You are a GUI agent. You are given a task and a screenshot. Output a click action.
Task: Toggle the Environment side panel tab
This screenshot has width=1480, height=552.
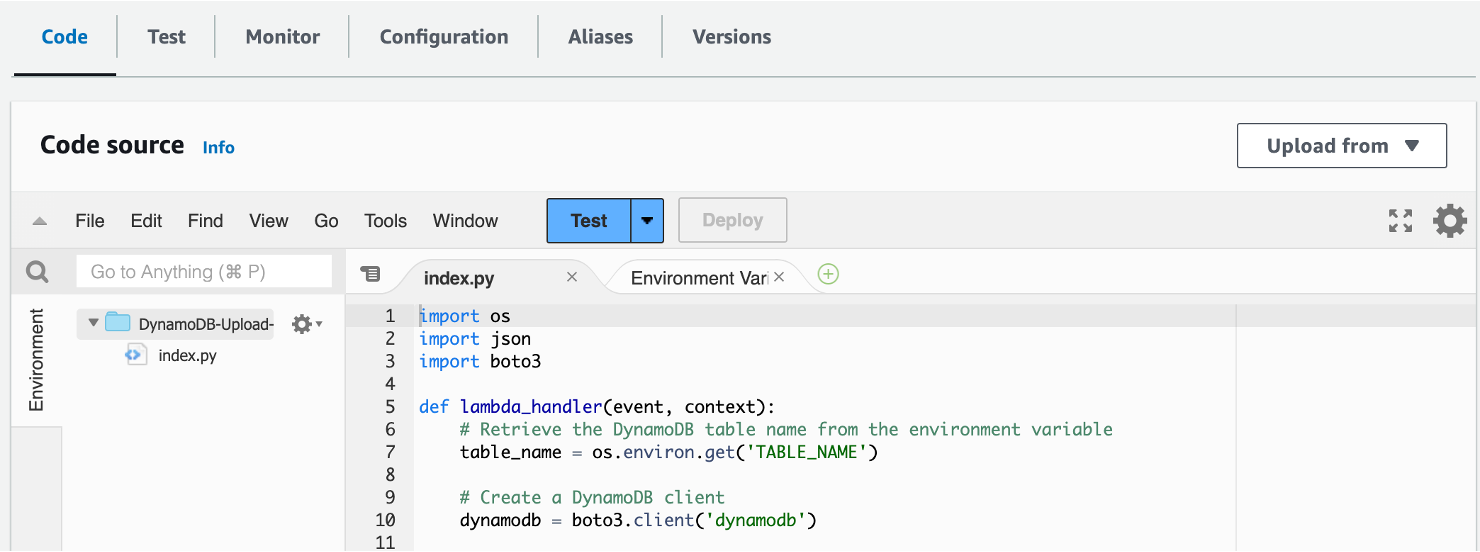point(37,360)
